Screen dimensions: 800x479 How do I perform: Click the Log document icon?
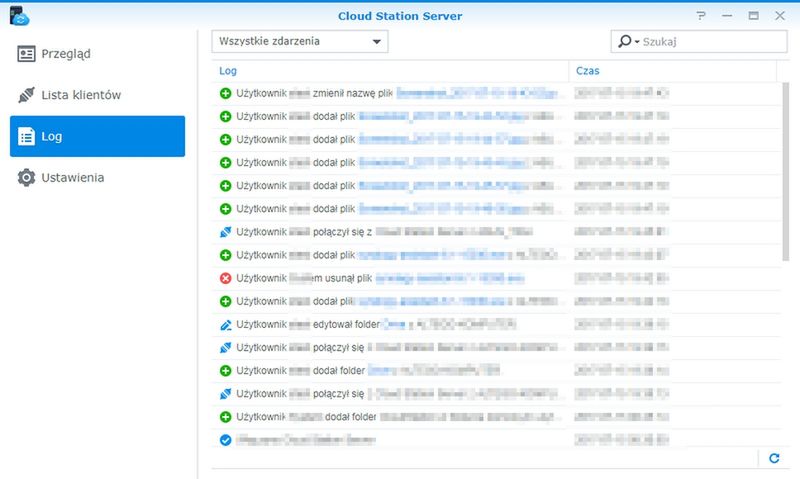pyautogui.click(x=26, y=136)
